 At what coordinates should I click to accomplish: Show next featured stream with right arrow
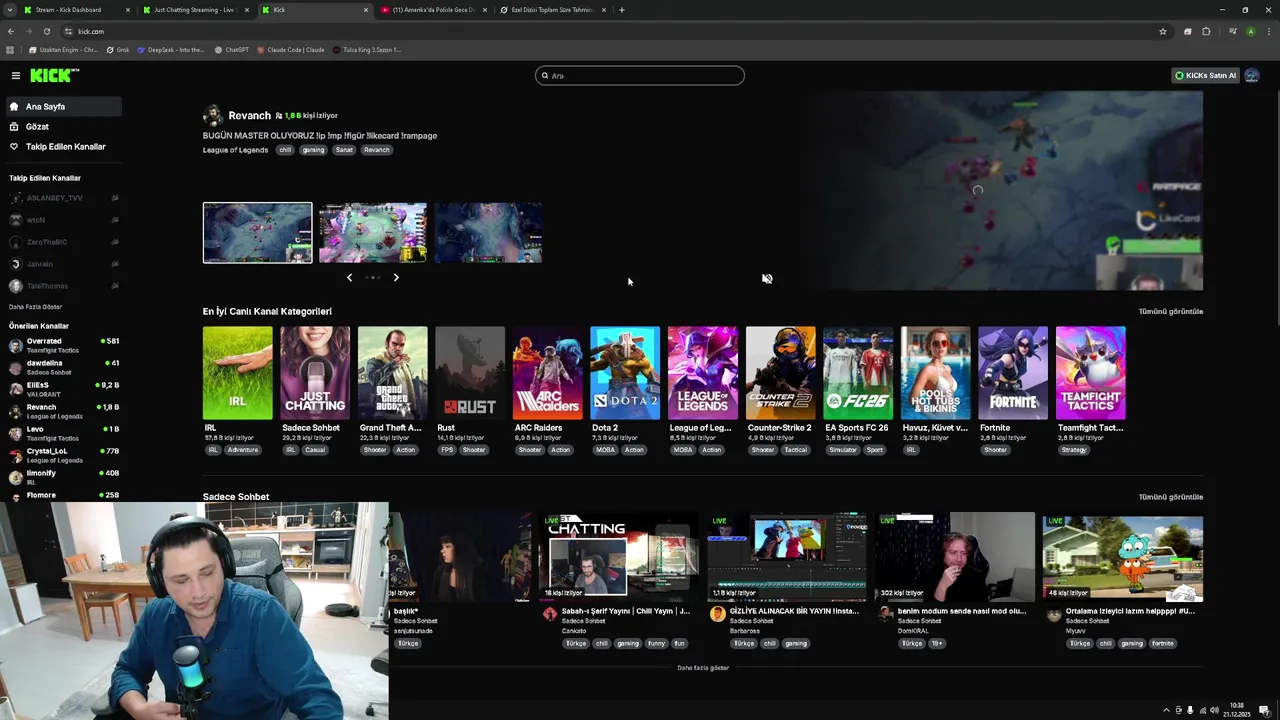pyautogui.click(x=396, y=277)
